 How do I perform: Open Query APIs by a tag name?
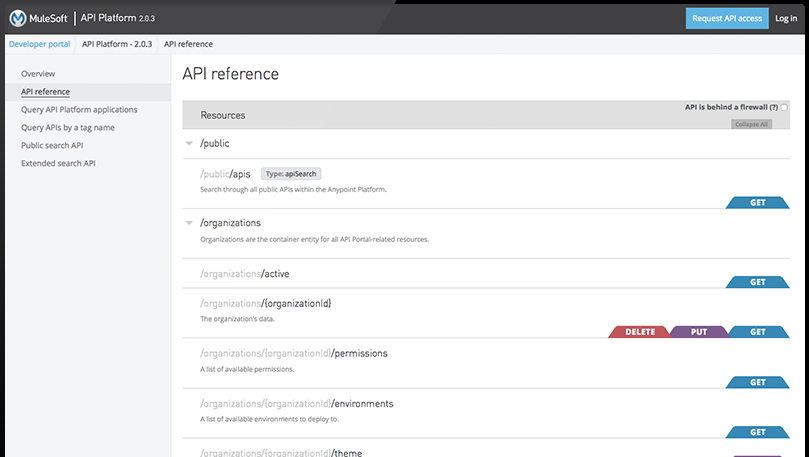pyautogui.click(x=68, y=127)
